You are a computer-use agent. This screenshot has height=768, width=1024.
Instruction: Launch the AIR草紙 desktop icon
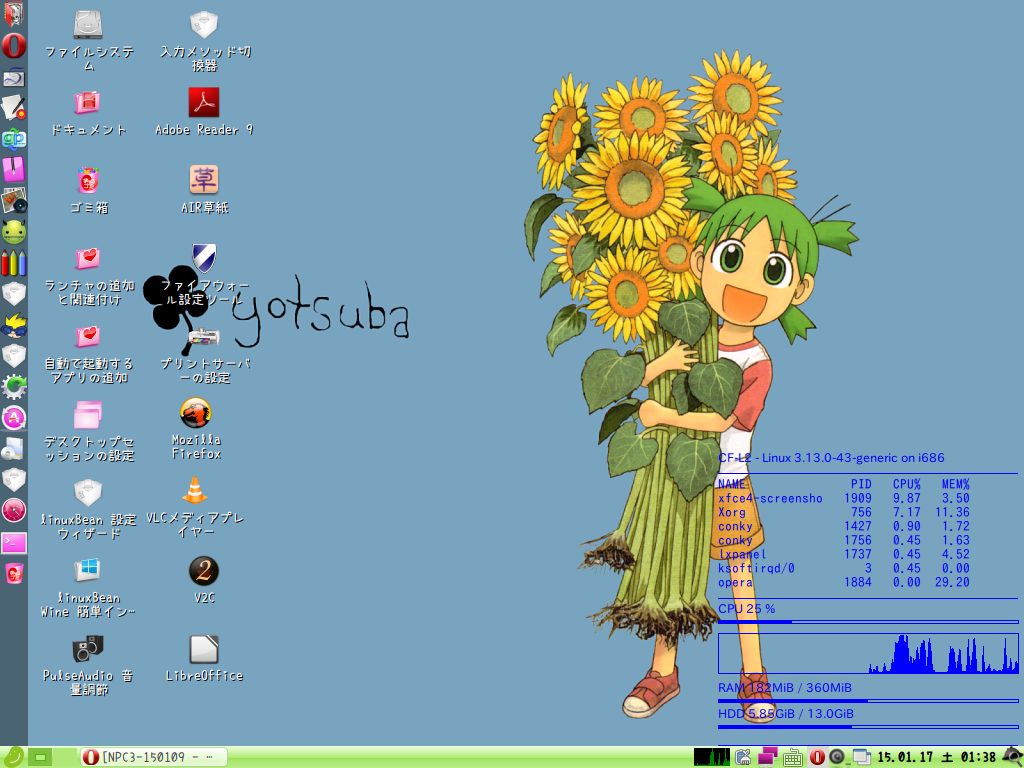[204, 180]
